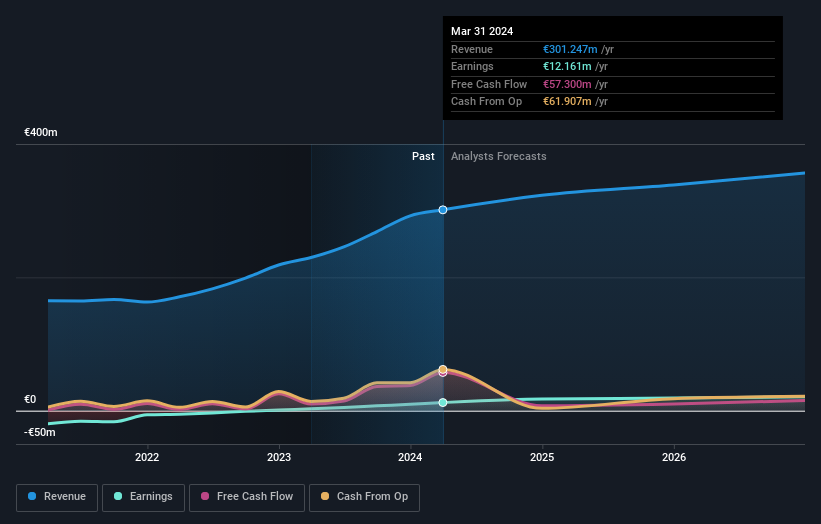
Task: Select the 2023 x-axis label
Action: click(279, 458)
